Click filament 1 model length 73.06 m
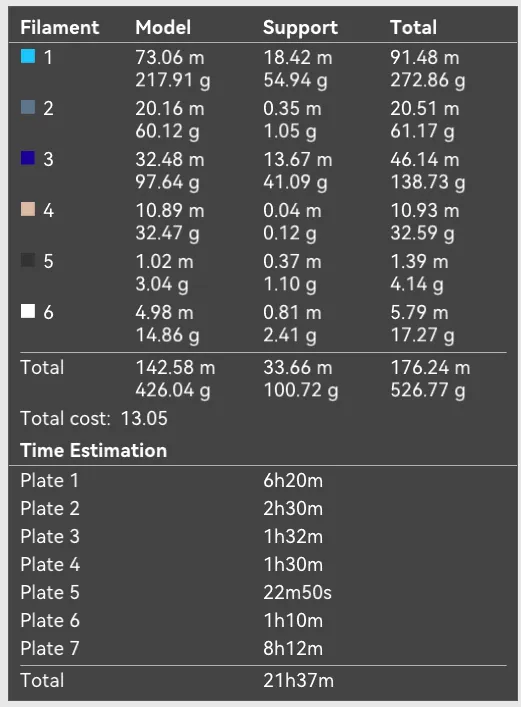 (170, 58)
